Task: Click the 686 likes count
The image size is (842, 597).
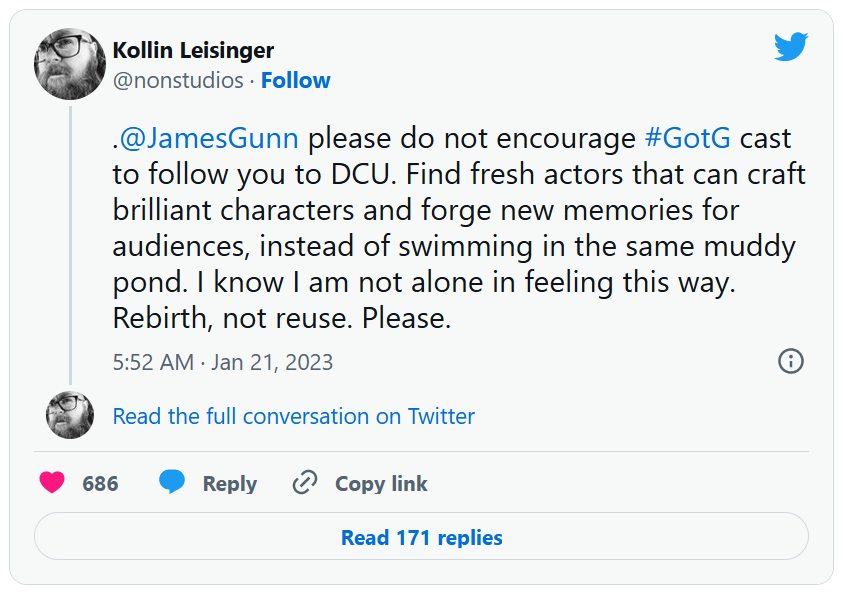Action: point(100,484)
